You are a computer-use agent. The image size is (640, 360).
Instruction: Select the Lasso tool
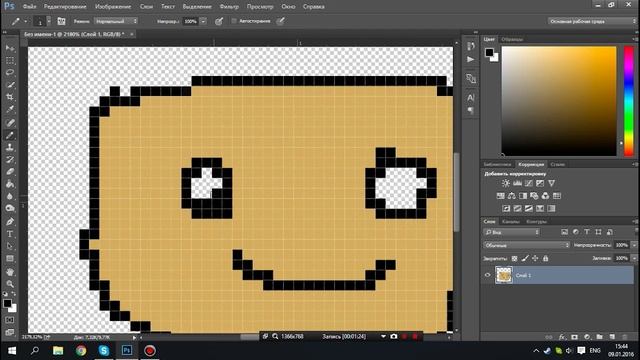tap(10, 73)
